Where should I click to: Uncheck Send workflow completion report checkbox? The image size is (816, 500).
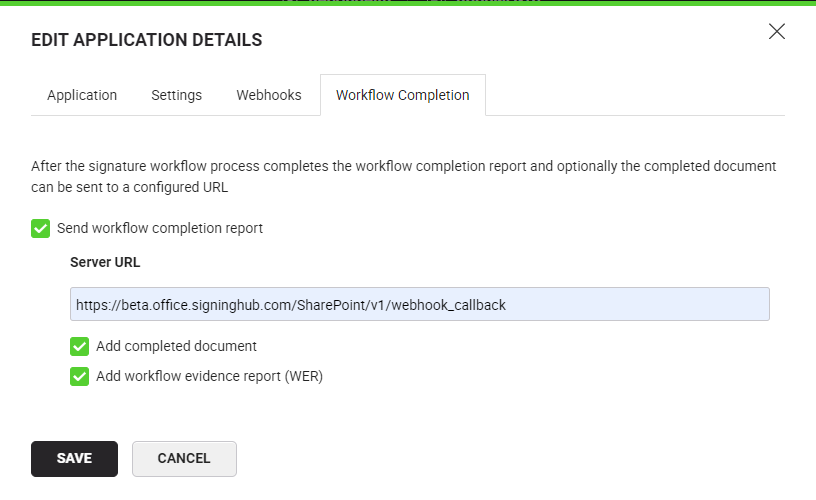point(40,228)
